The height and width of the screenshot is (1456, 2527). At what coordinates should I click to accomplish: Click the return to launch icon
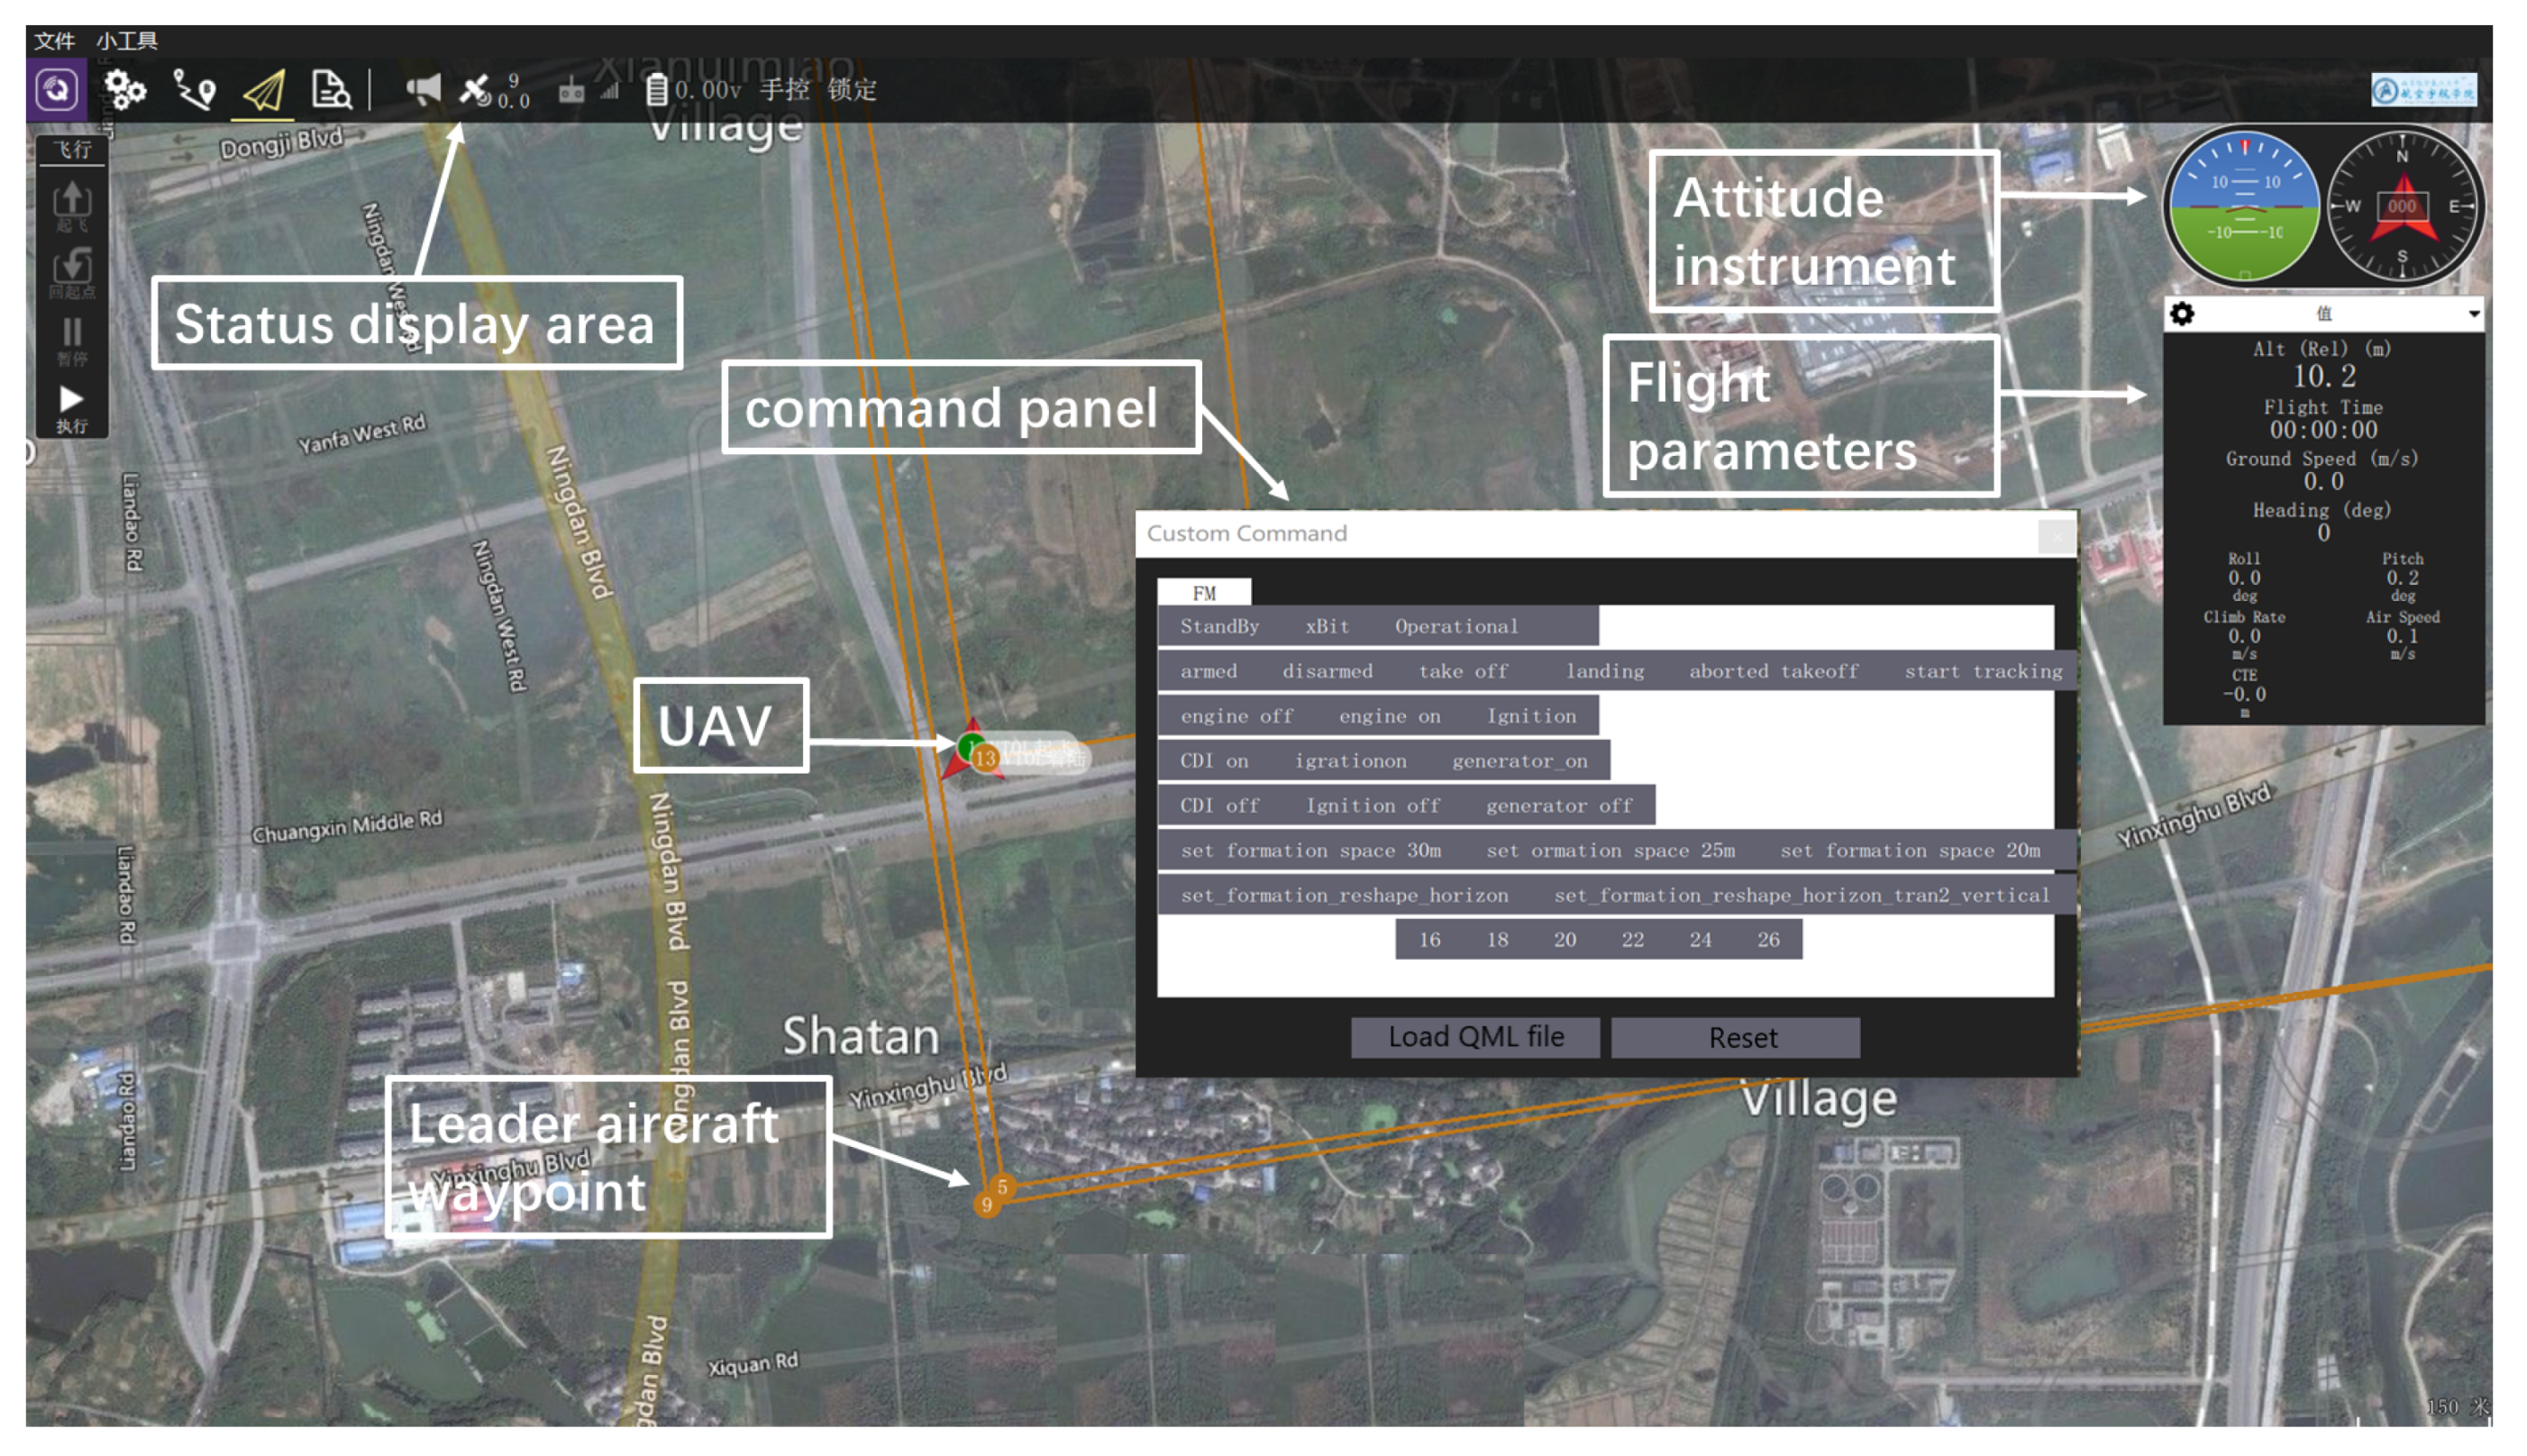72,271
